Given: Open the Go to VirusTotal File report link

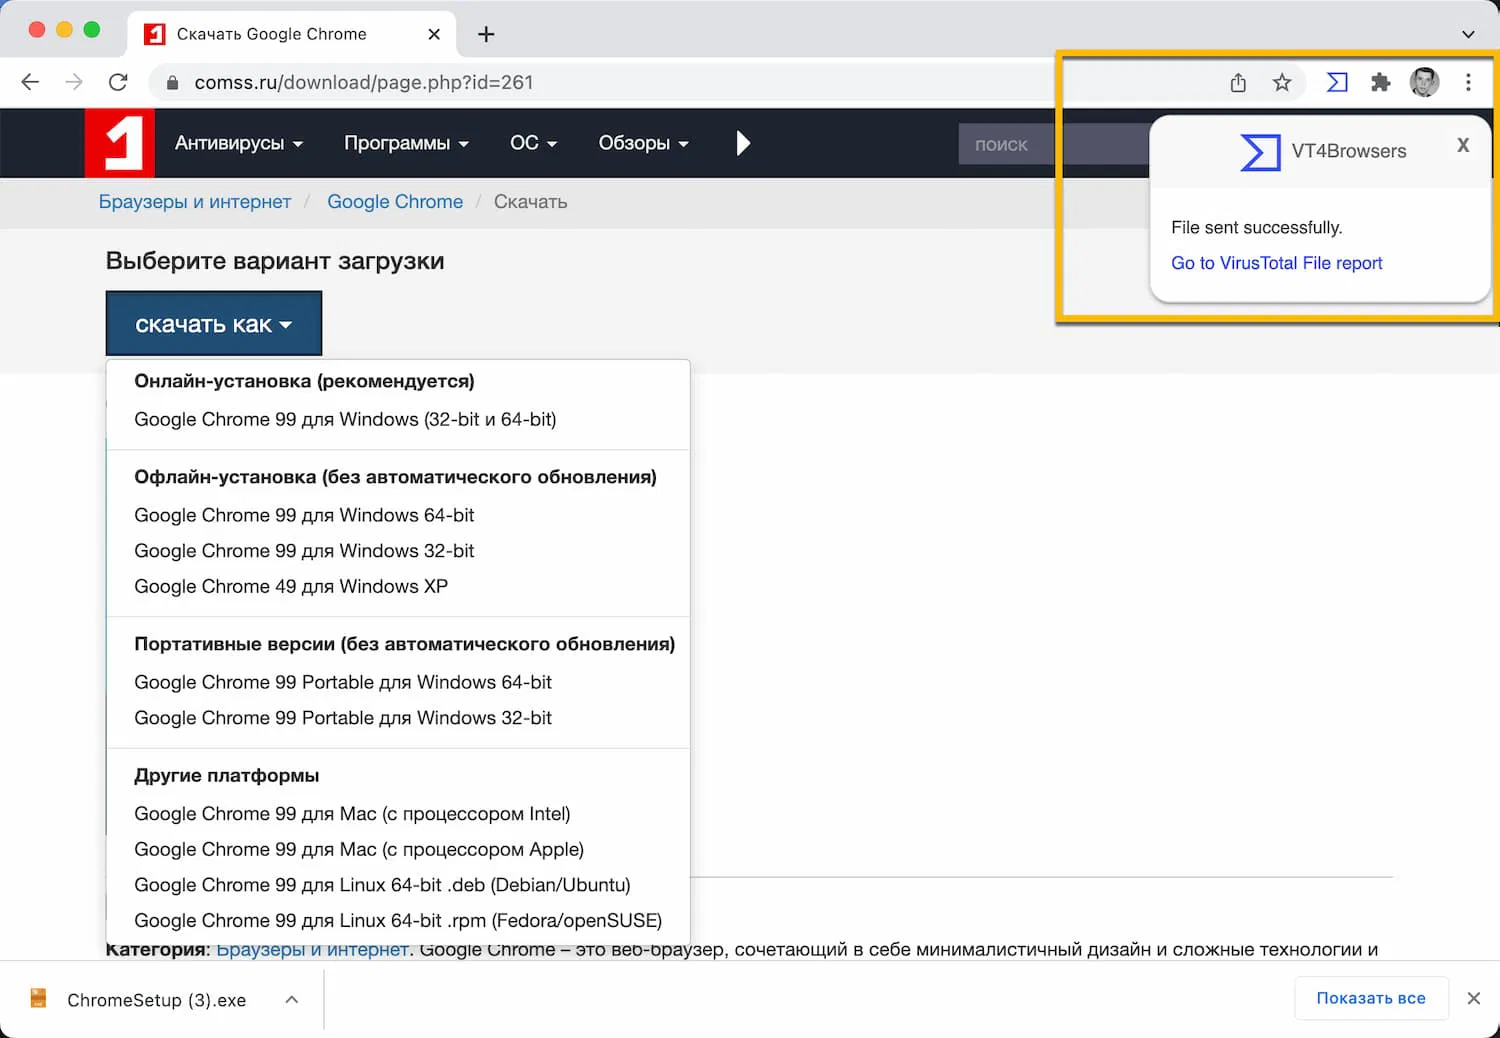Looking at the screenshot, I should (x=1276, y=263).
